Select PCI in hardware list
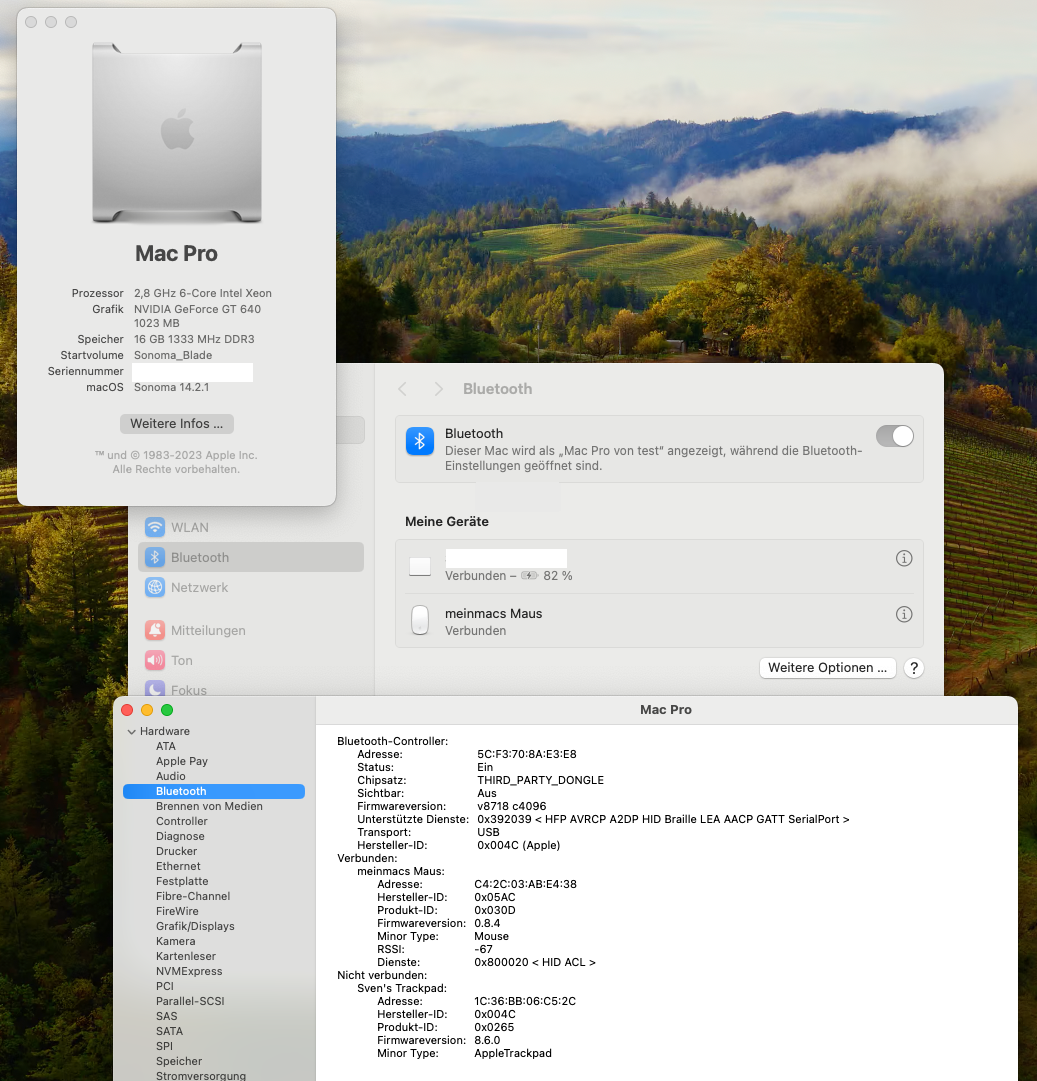This screenshot has height=1081, width=1037. 165,987
